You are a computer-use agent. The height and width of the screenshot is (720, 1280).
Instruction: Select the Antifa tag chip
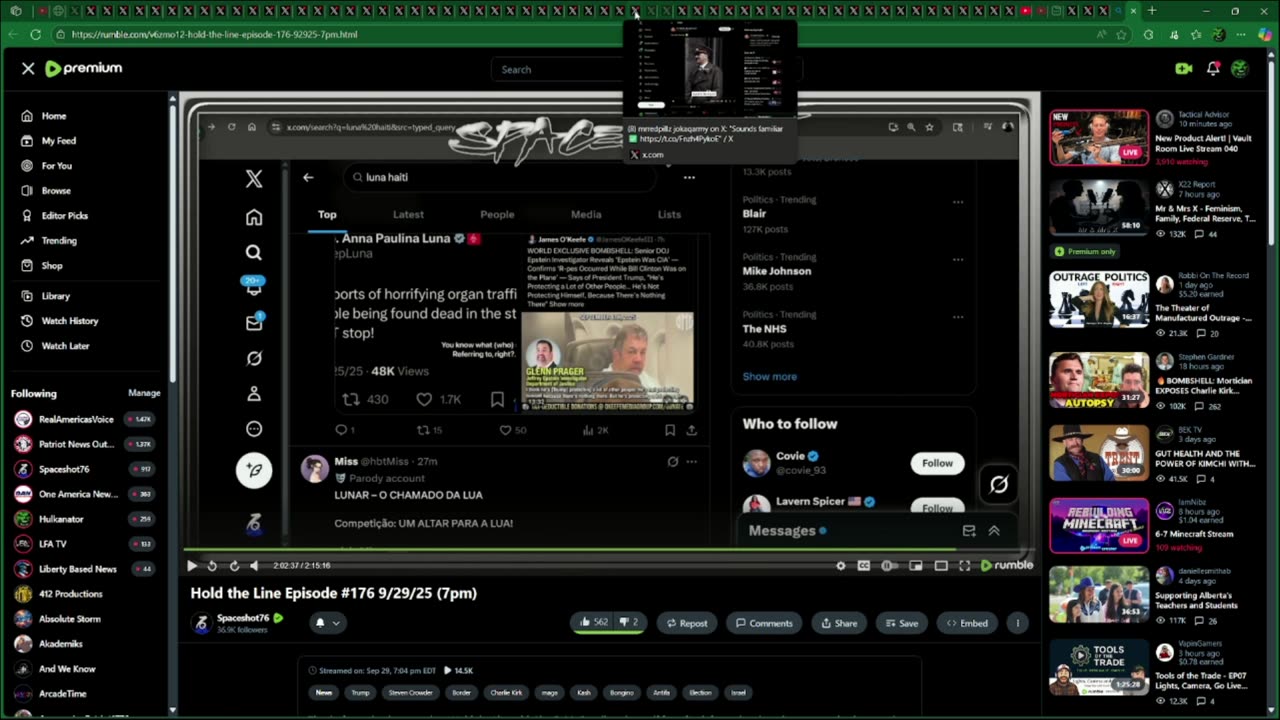click(x=661, y=692)
